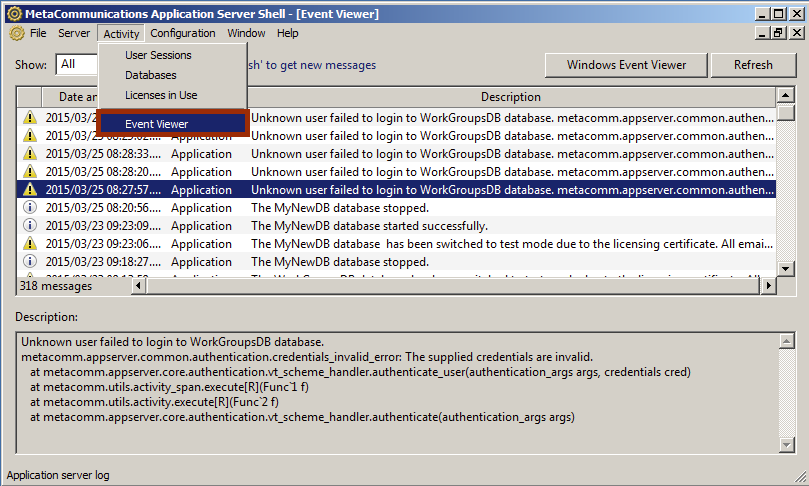The height and width of the screenshot is (486, 809).
Task: Select Event Viewer menu entry
Action: 172,124
